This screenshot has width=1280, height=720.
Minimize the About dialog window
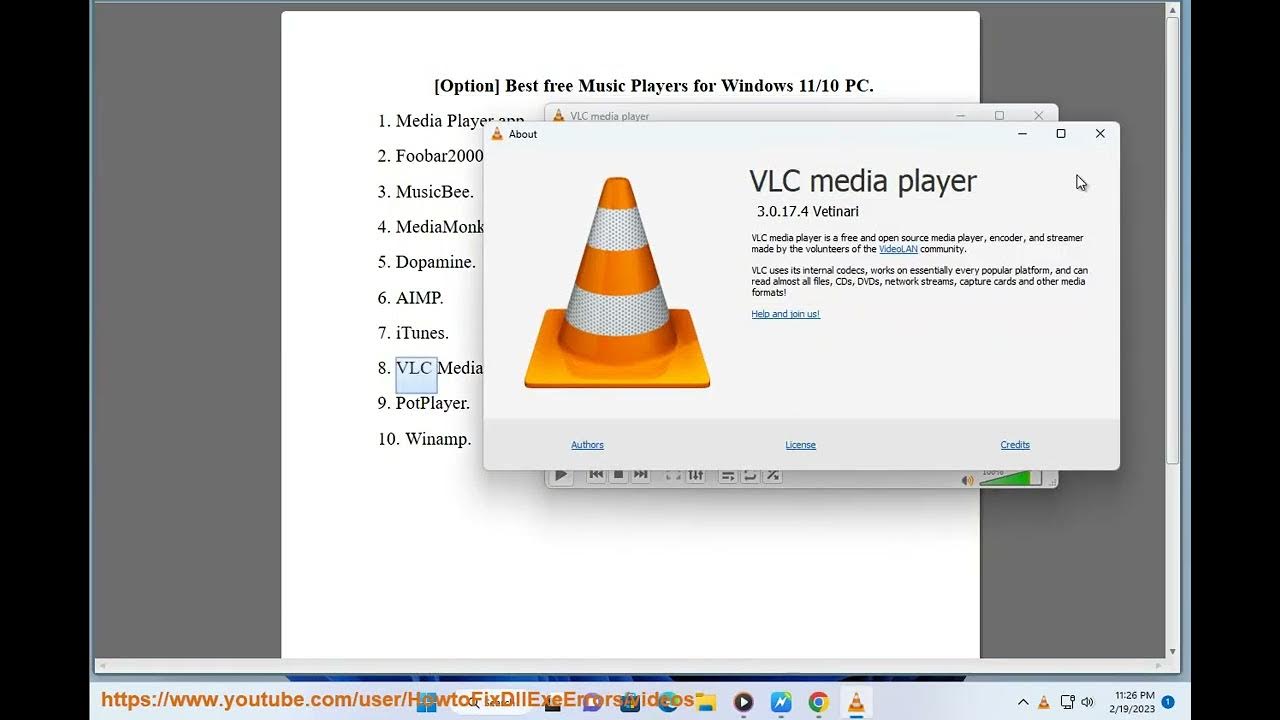tap(1022, 134)
